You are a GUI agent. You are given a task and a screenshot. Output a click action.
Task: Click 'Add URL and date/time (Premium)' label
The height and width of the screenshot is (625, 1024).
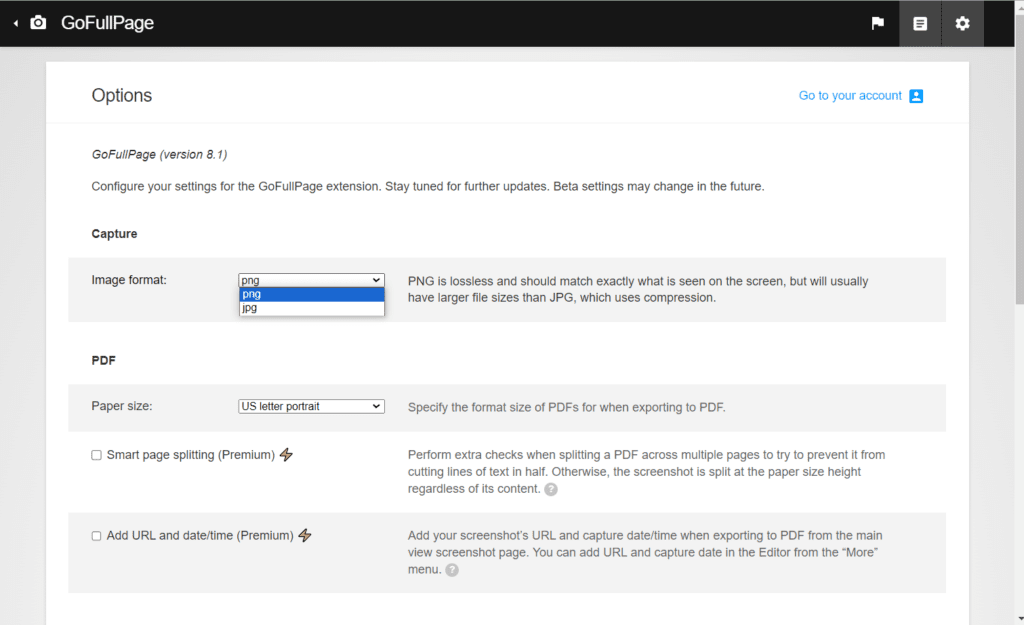[200, 536]
